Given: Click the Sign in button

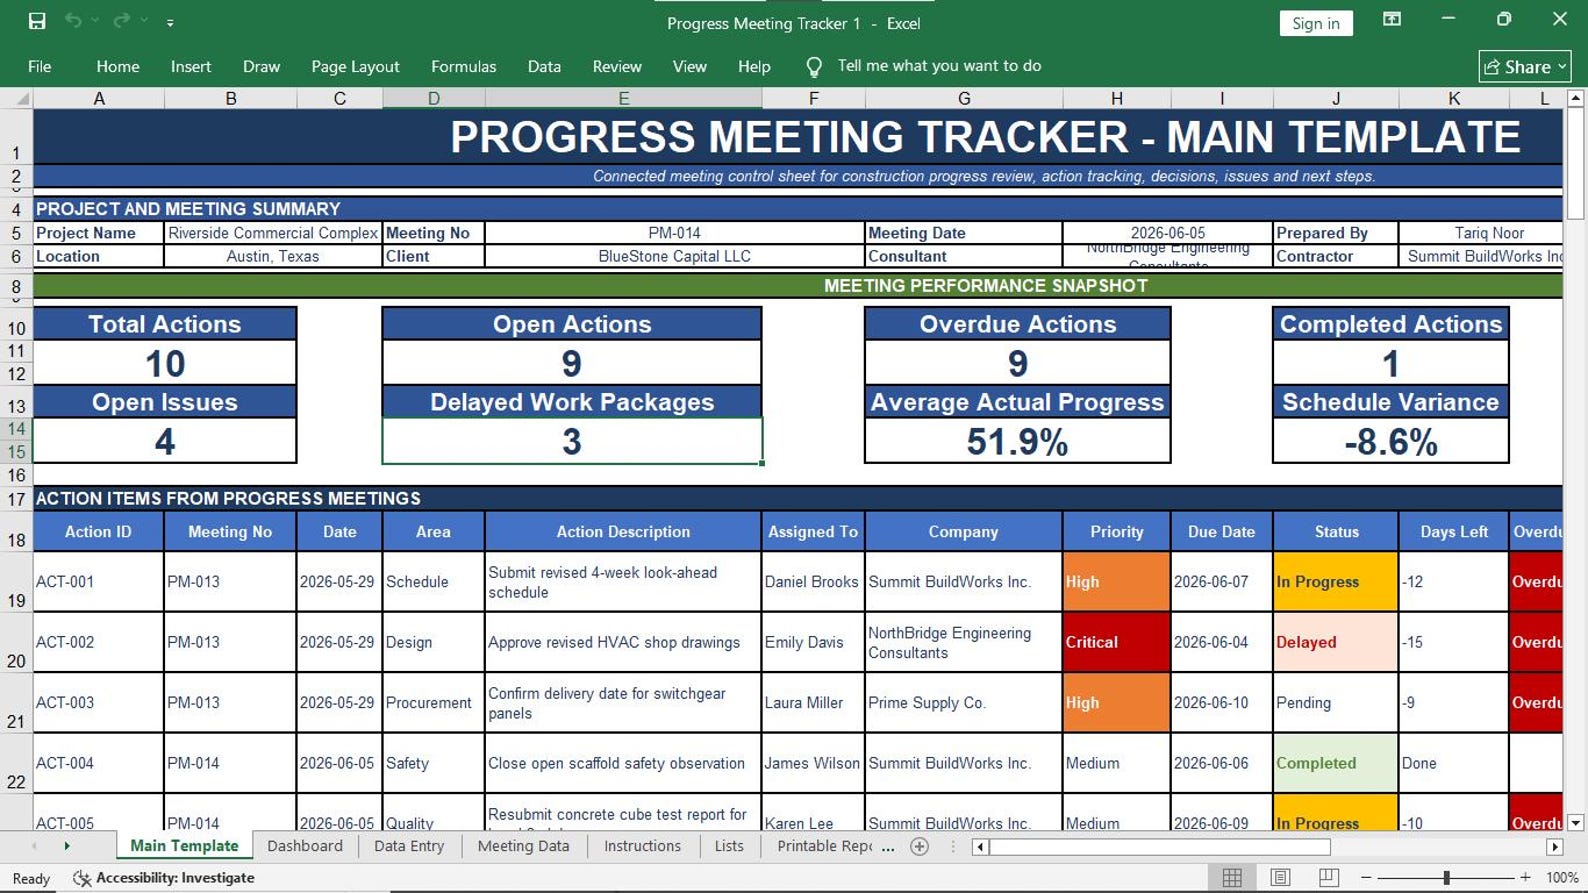Looking at the screenshot, I should coord(1315,23).
